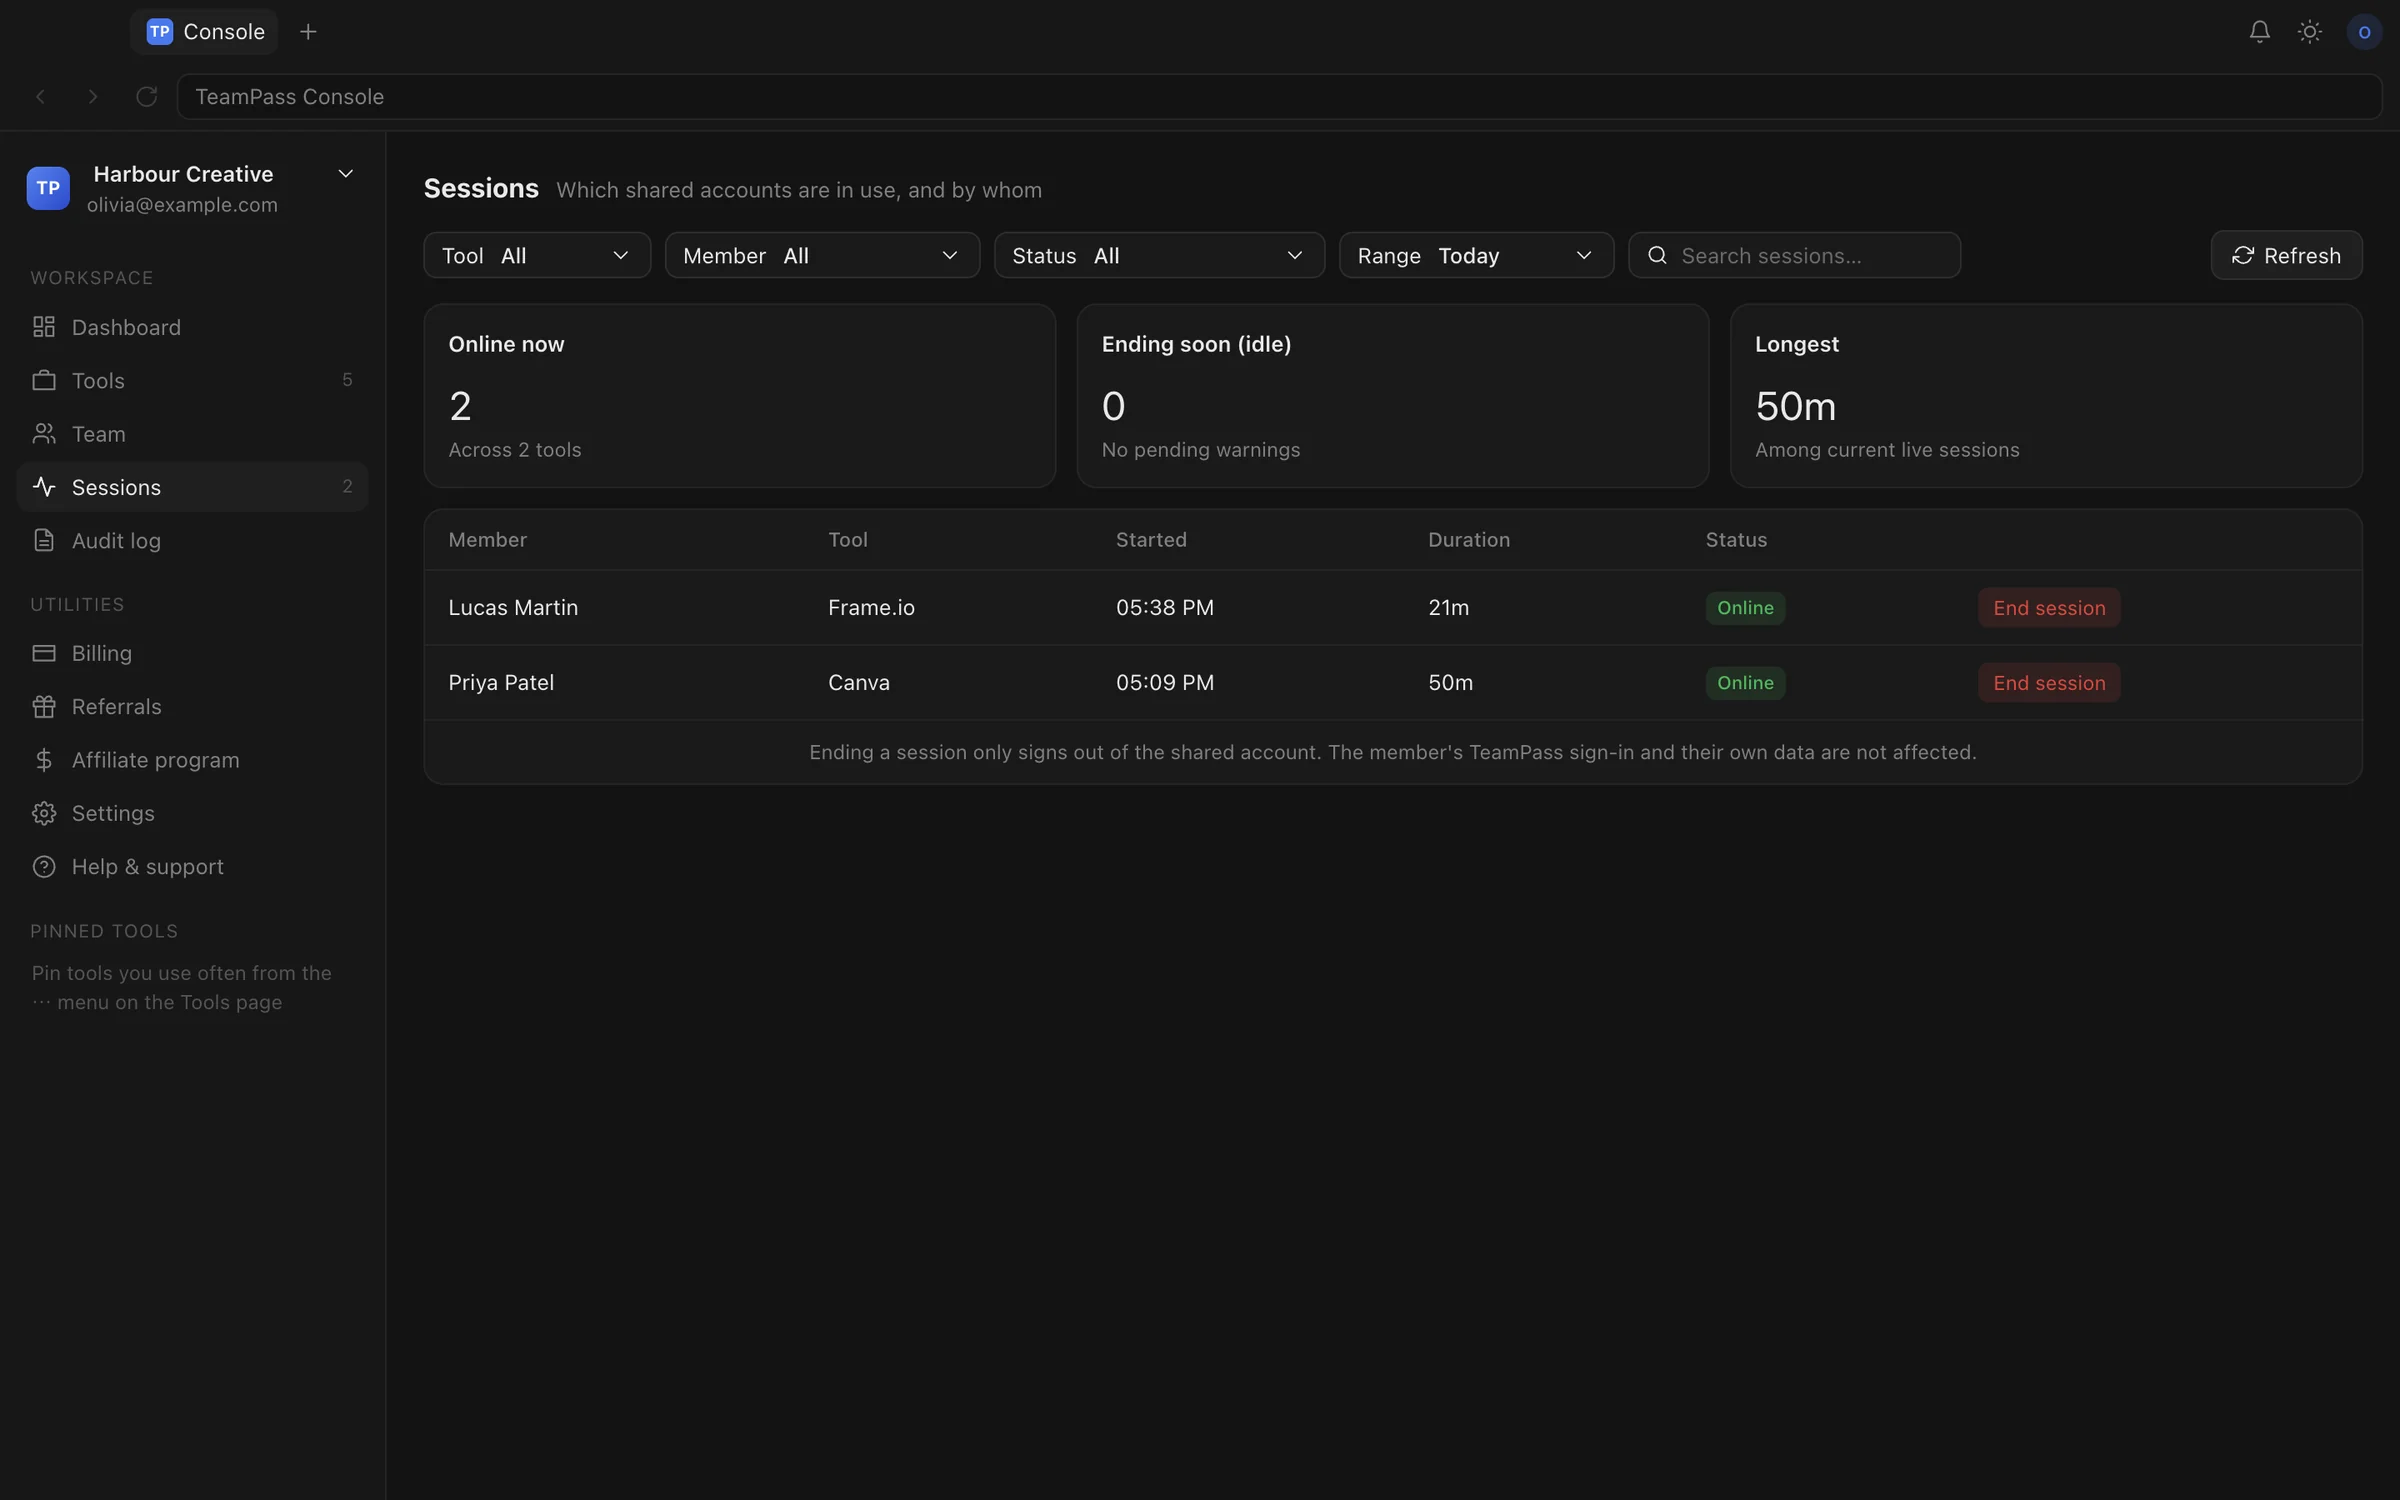Screen dimensions: 2400x1500
Task: Click the Started column header
Action: pyautogui.click(x=1151, y=540)
